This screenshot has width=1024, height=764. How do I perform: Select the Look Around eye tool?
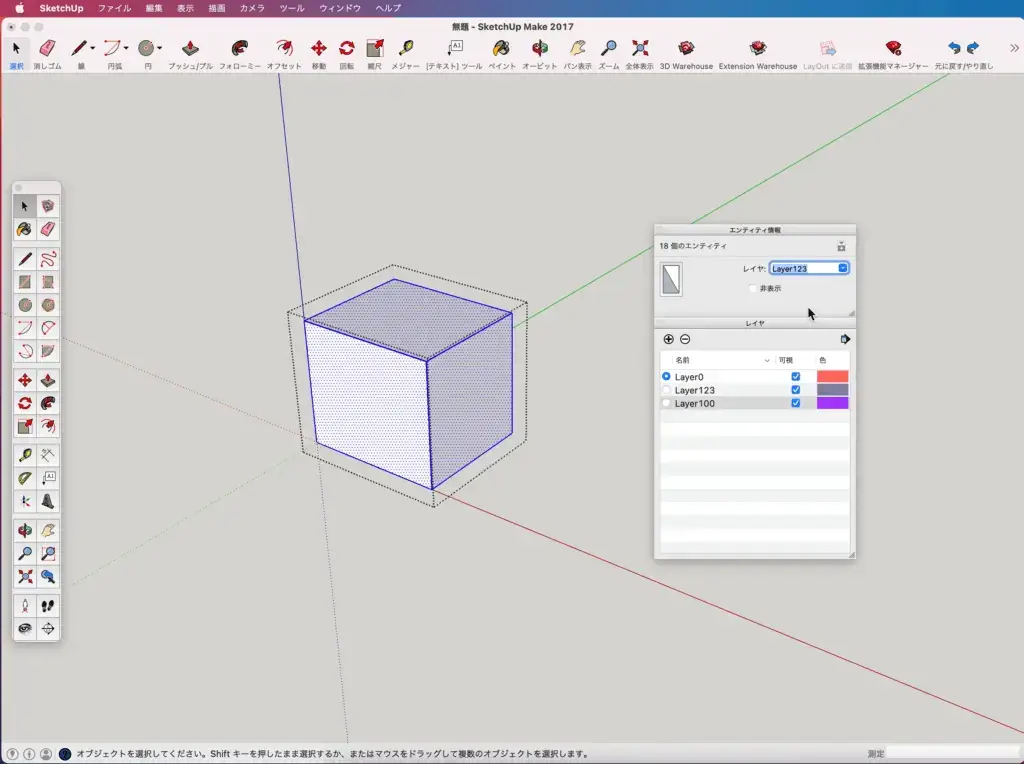click(25, 629)
